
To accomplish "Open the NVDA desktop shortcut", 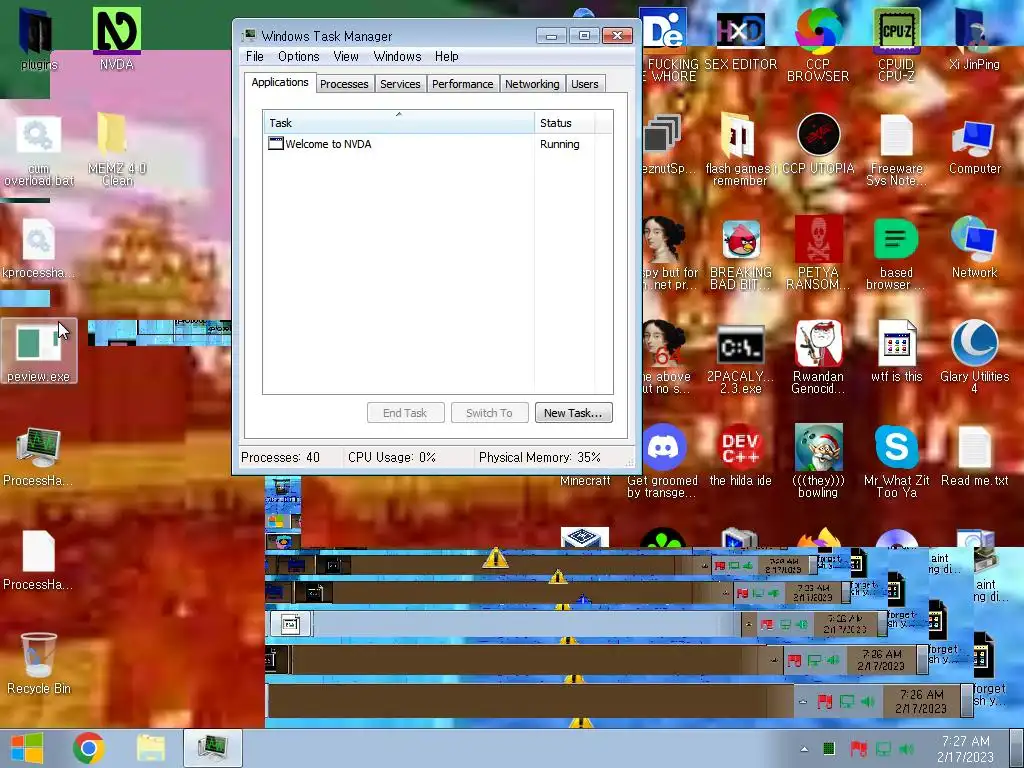I will tap(117, 39).
